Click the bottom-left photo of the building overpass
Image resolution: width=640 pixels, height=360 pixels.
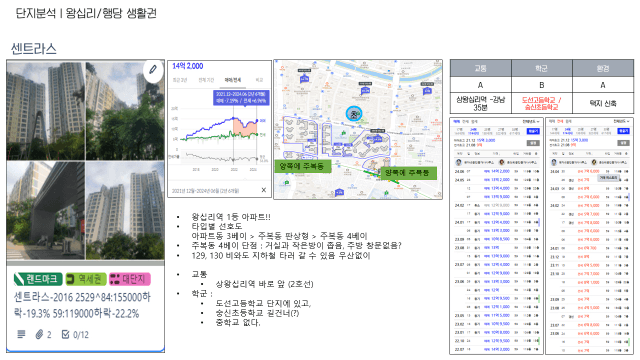pos(46,210)
